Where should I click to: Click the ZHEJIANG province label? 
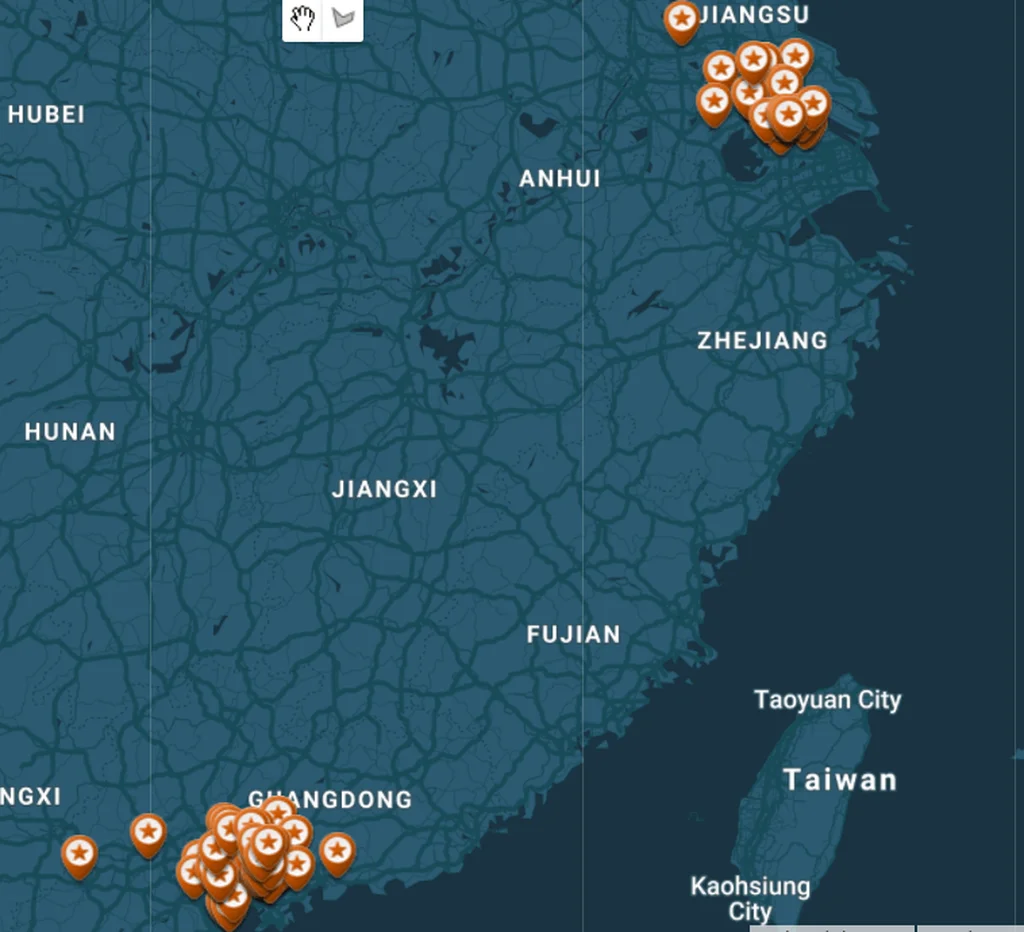tap(763, 340)
